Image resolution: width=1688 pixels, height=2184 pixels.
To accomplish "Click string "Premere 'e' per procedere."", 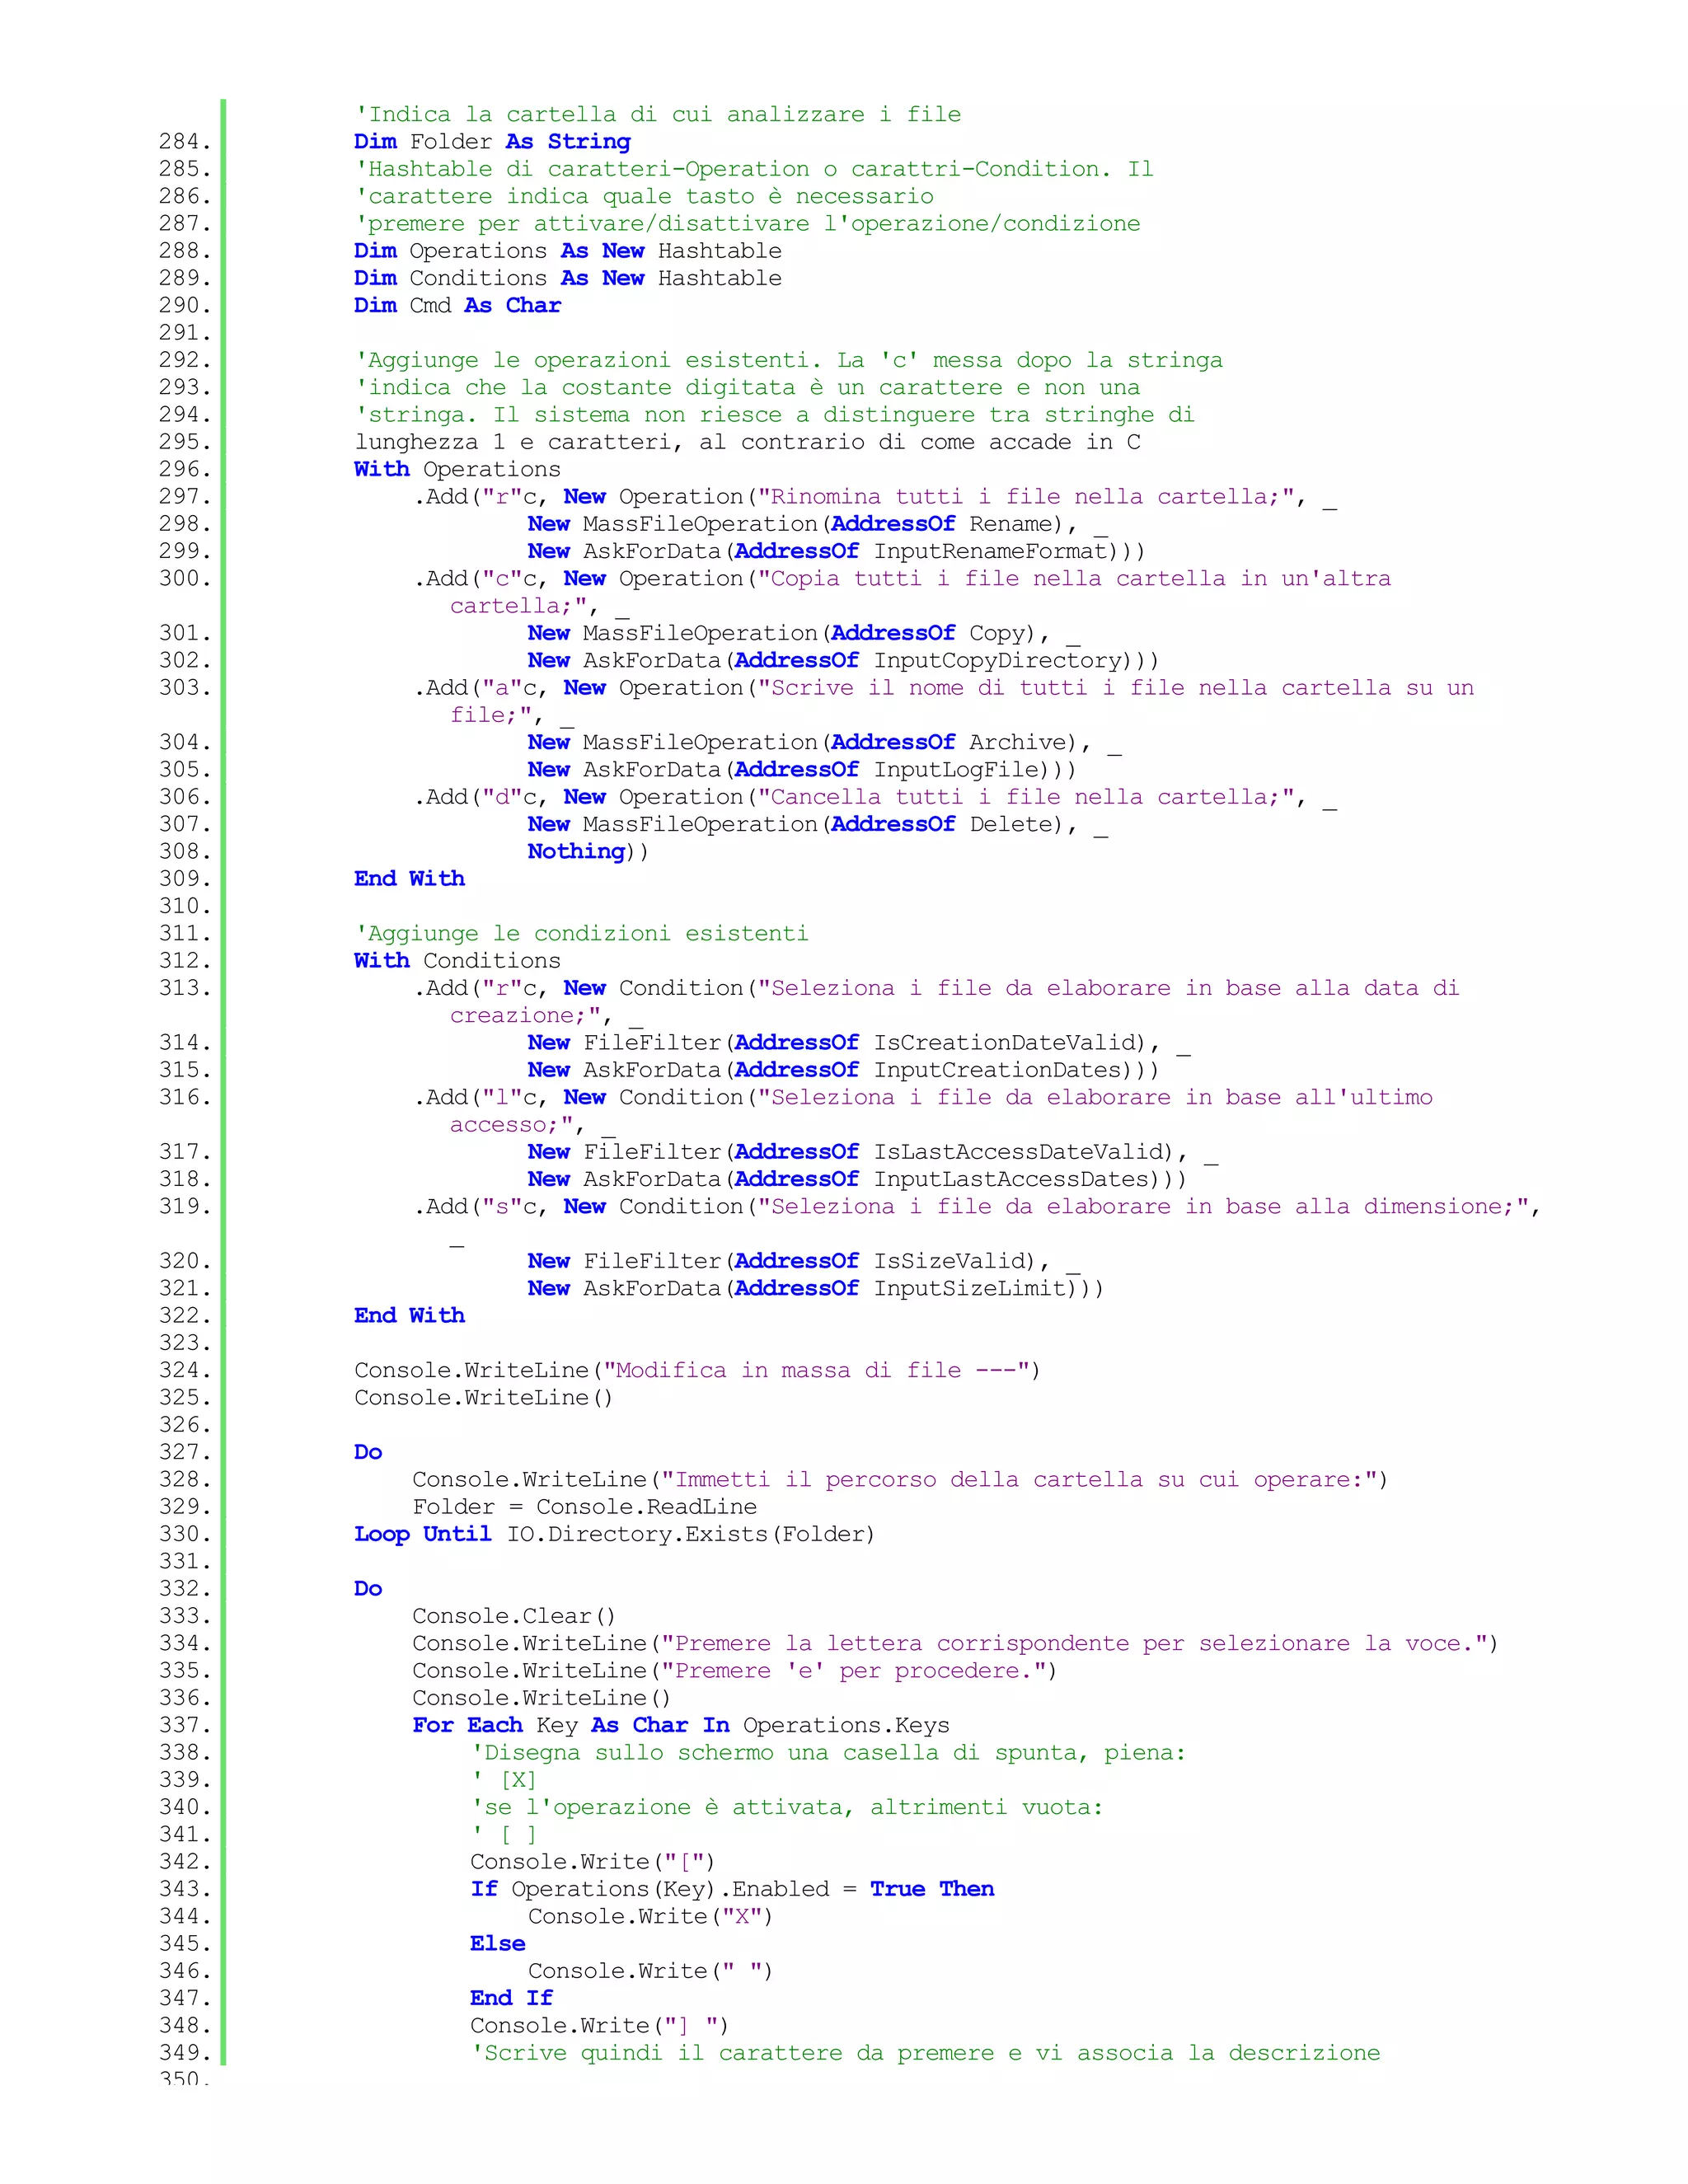I will click(853, 1670).
